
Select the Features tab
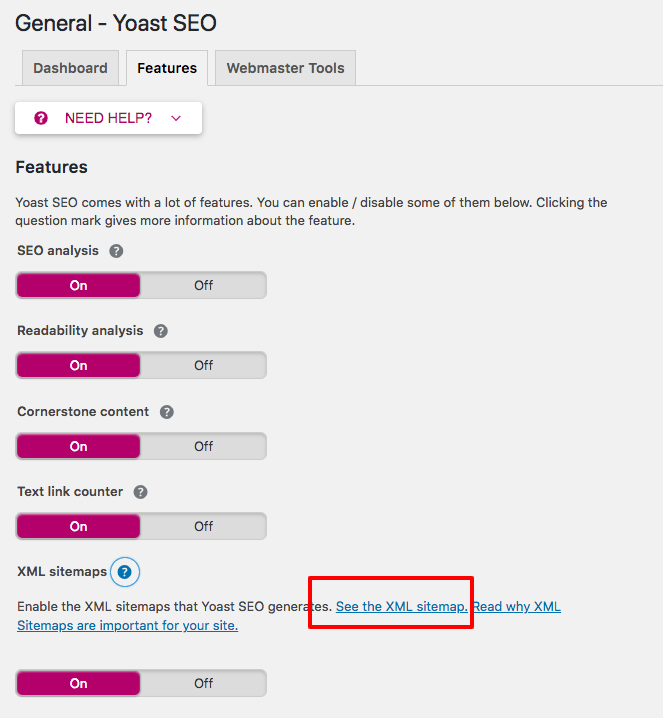(x=167, y=68)
